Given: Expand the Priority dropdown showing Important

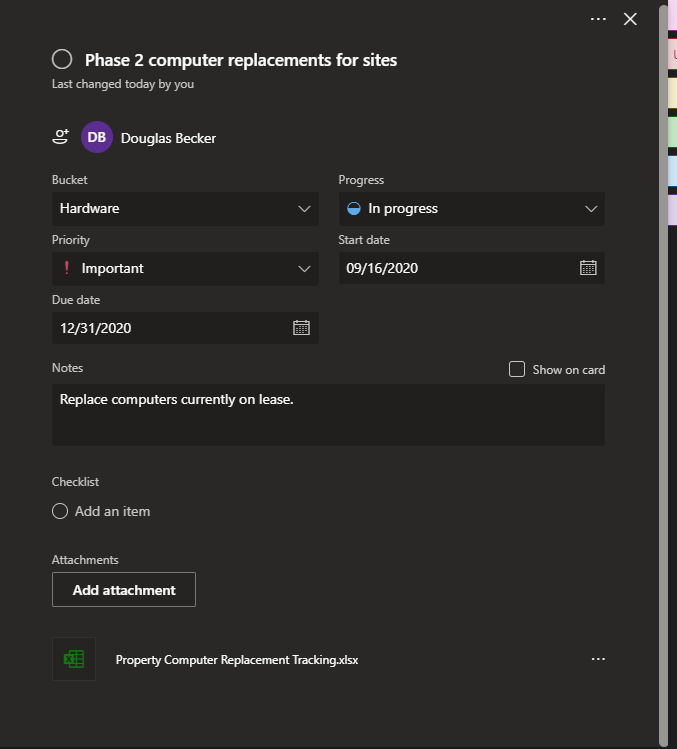Looking at the screenshot, I should tap(185, 268).
